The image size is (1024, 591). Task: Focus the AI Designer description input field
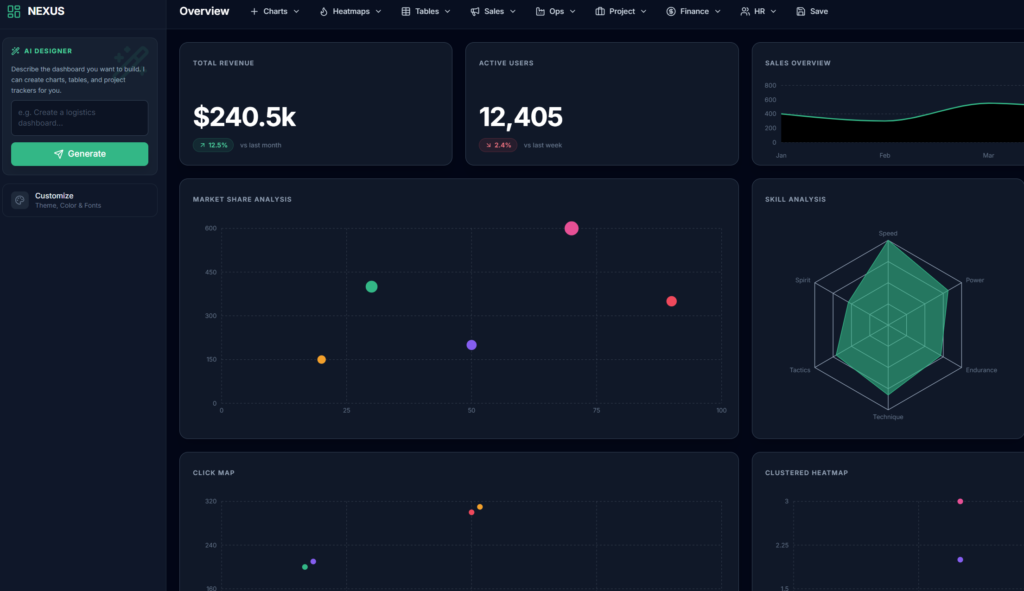80,118
